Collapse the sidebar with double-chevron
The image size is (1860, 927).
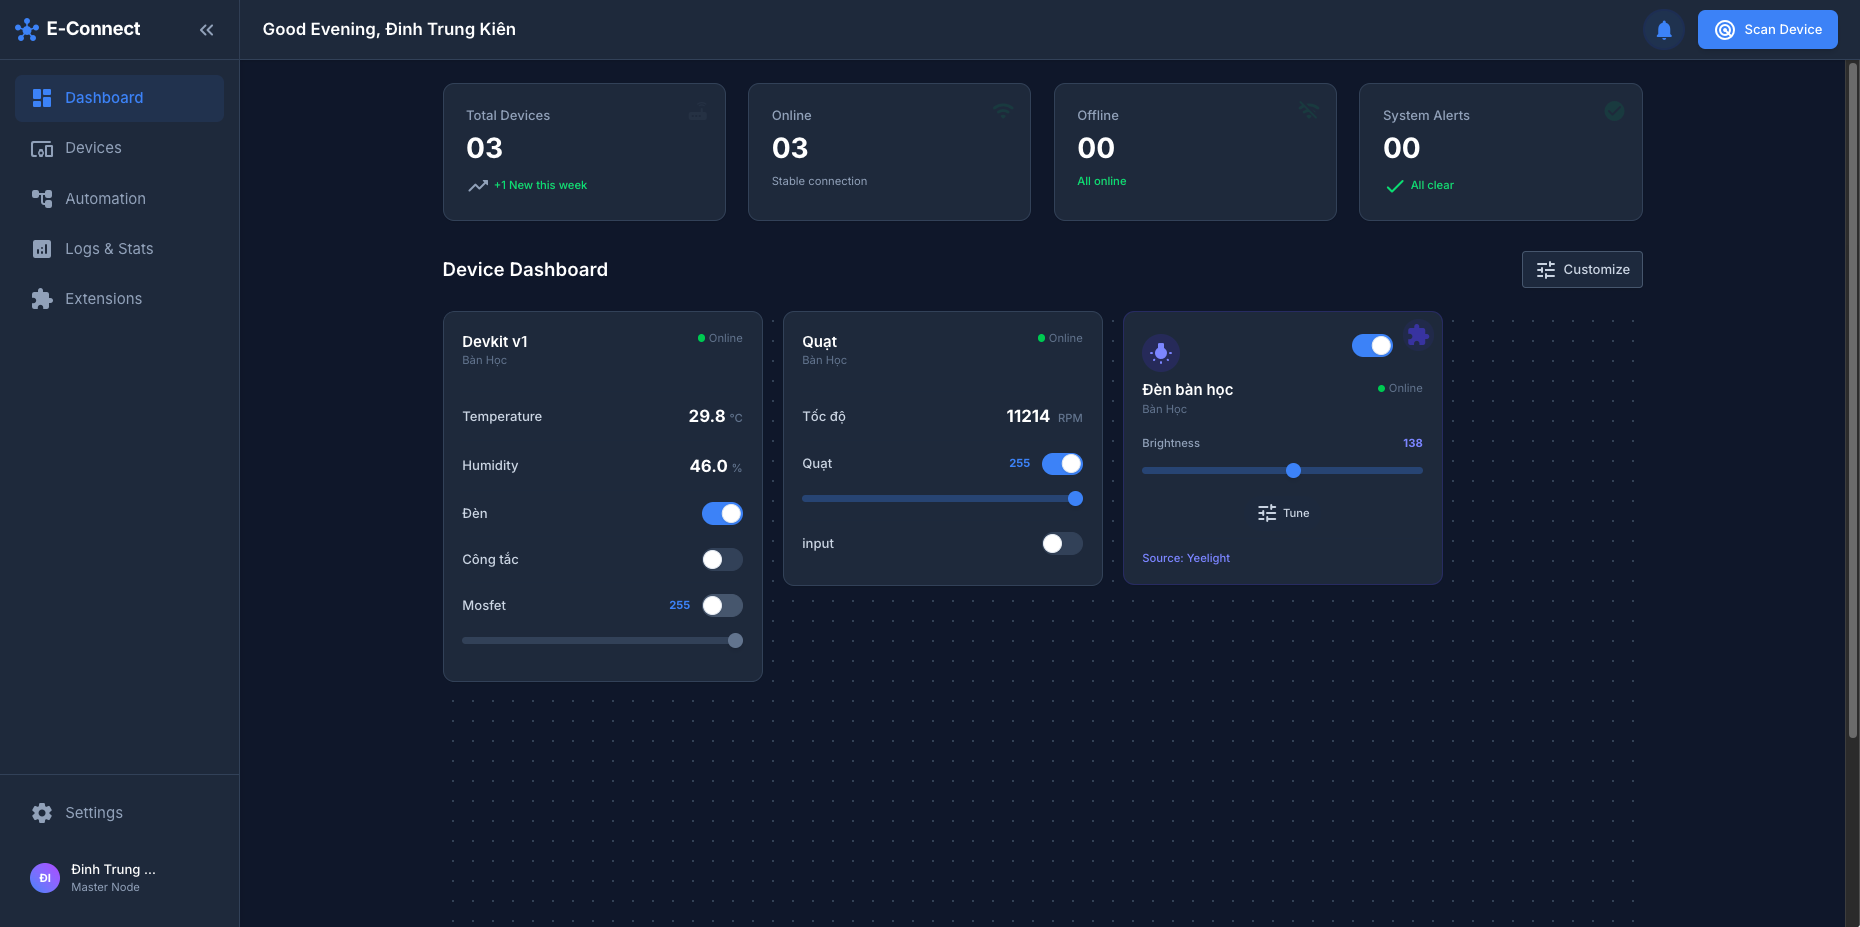[x=206, y=30]
